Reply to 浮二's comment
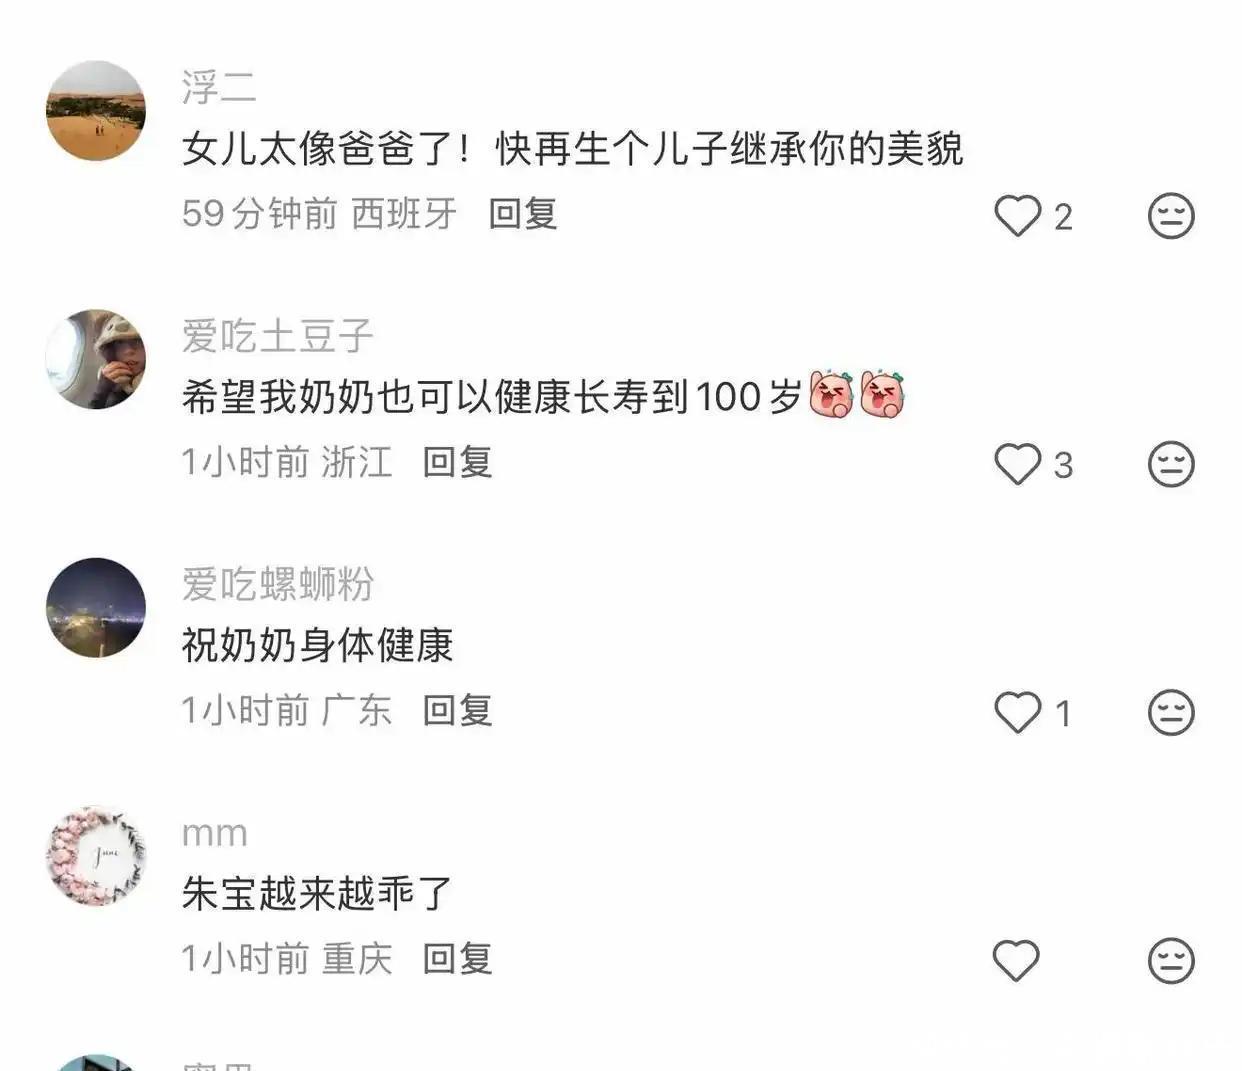This screenshot has width=1242, height=1071. click(x=522, y=213)
